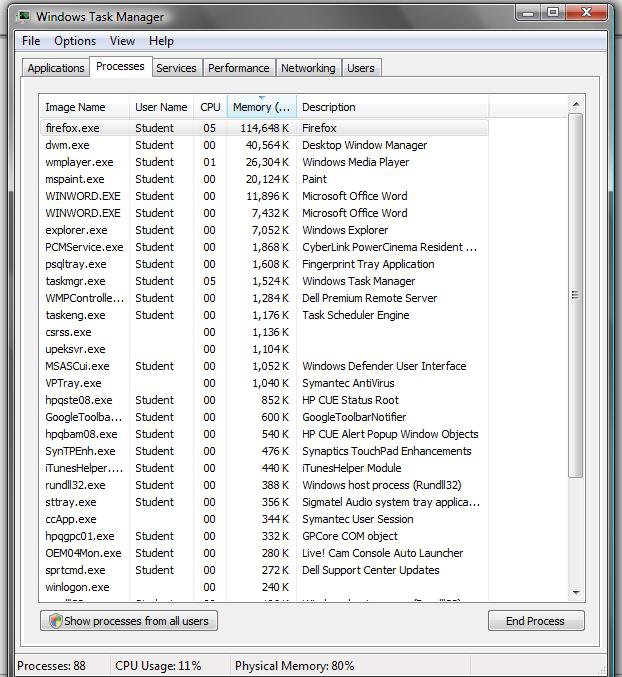The image size is (622, 677).
Task: Select the sttray.exe process
Action: click(264, 502)
